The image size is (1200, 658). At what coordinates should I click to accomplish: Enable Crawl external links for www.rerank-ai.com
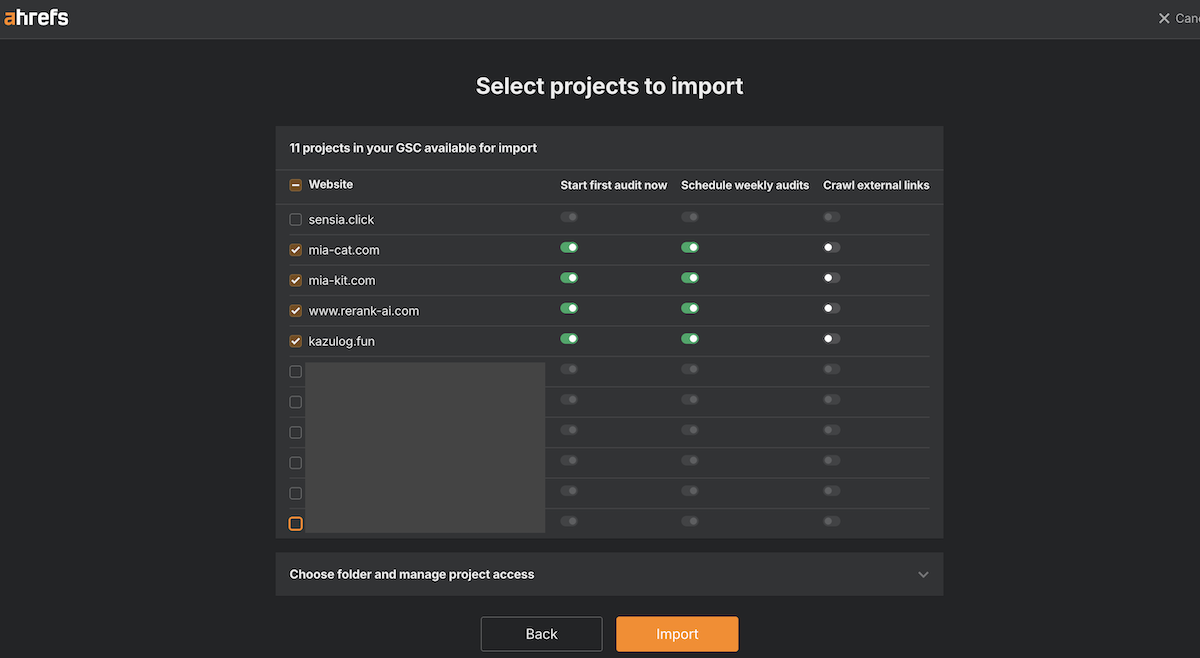click(831, 308)
